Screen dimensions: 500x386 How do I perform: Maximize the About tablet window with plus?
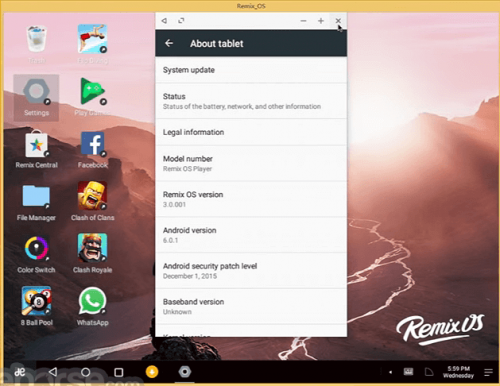point(321,21)
